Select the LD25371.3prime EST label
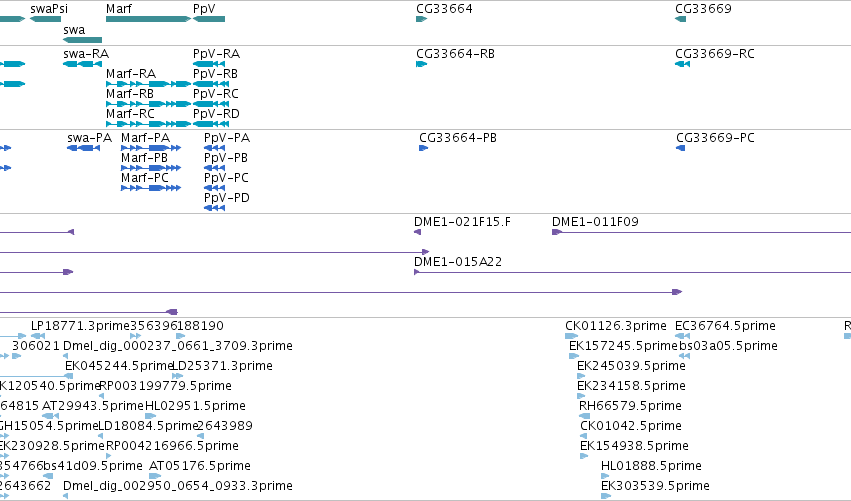 point(223,366)
